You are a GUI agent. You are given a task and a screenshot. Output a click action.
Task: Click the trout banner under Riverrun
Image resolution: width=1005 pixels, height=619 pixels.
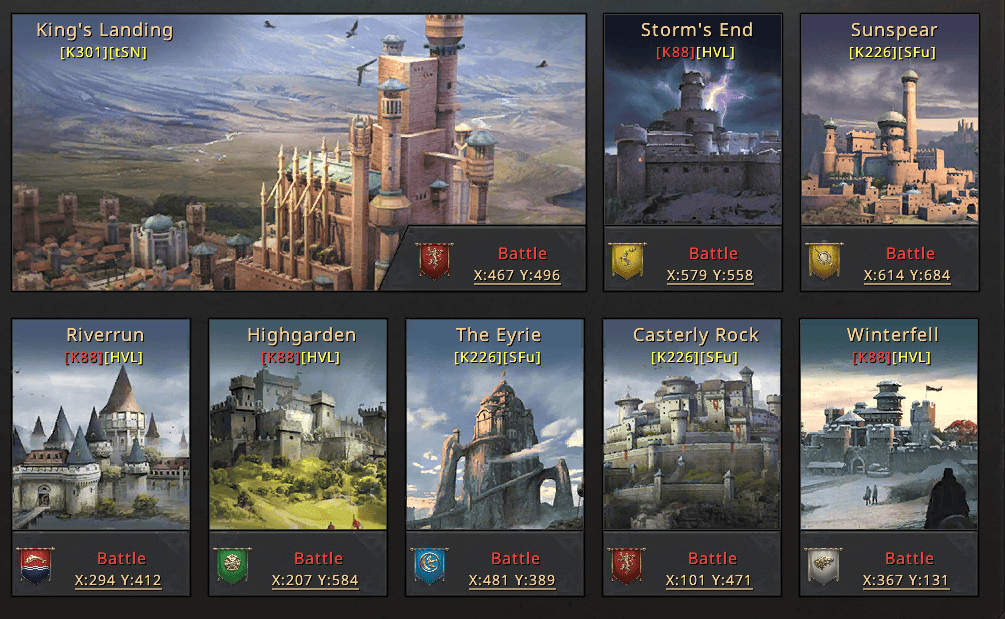[35, 566]
